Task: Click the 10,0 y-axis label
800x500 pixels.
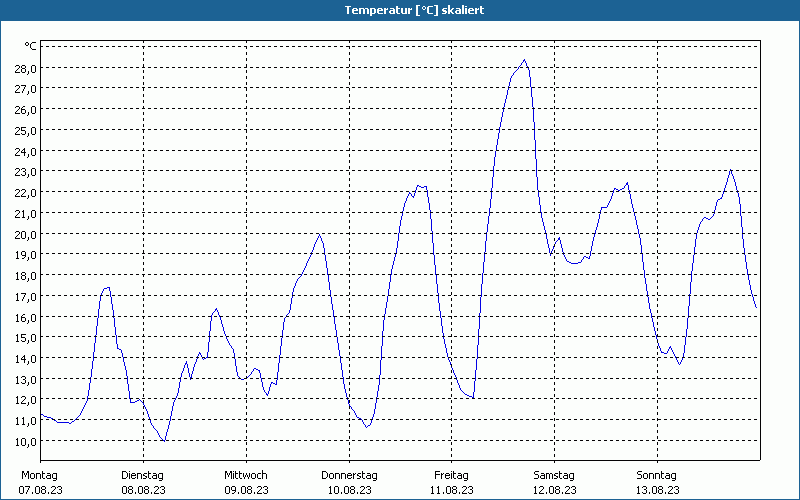Action: pyautogui.click(x=26, y=441)
